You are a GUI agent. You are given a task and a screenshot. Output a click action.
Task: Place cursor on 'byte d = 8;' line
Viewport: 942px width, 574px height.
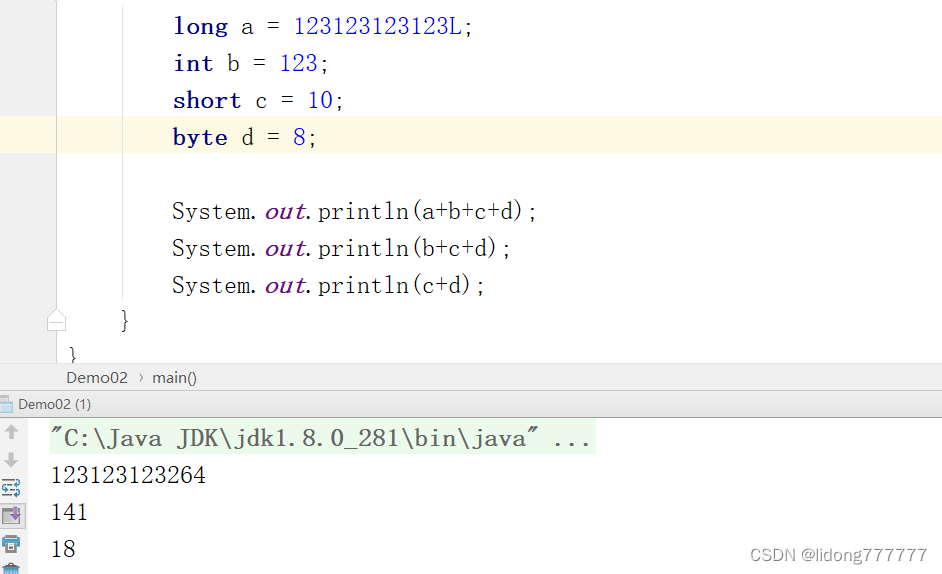(245, 137)
